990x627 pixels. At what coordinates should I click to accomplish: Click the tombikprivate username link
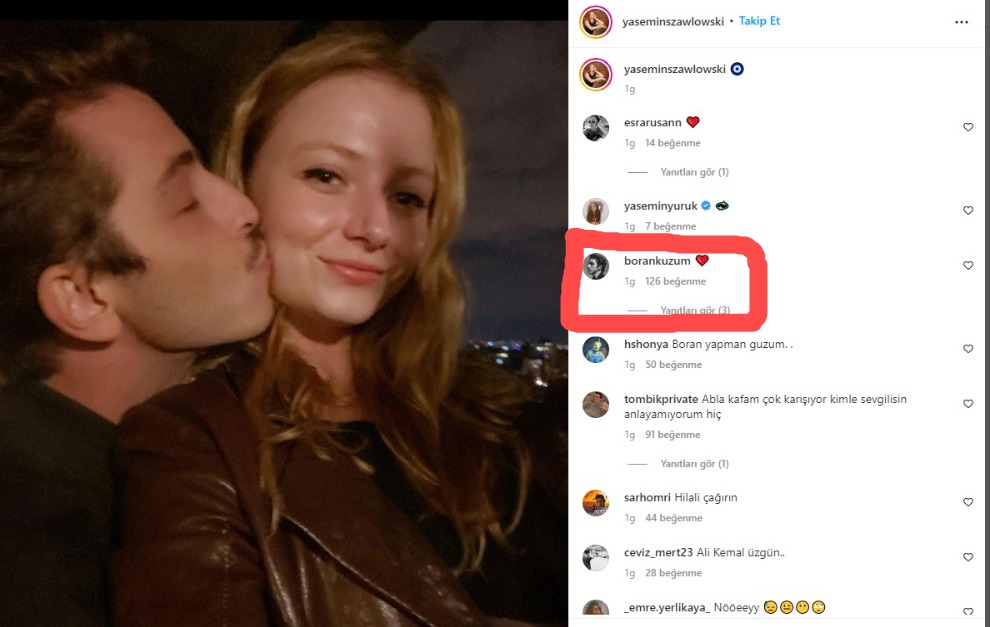660,399
